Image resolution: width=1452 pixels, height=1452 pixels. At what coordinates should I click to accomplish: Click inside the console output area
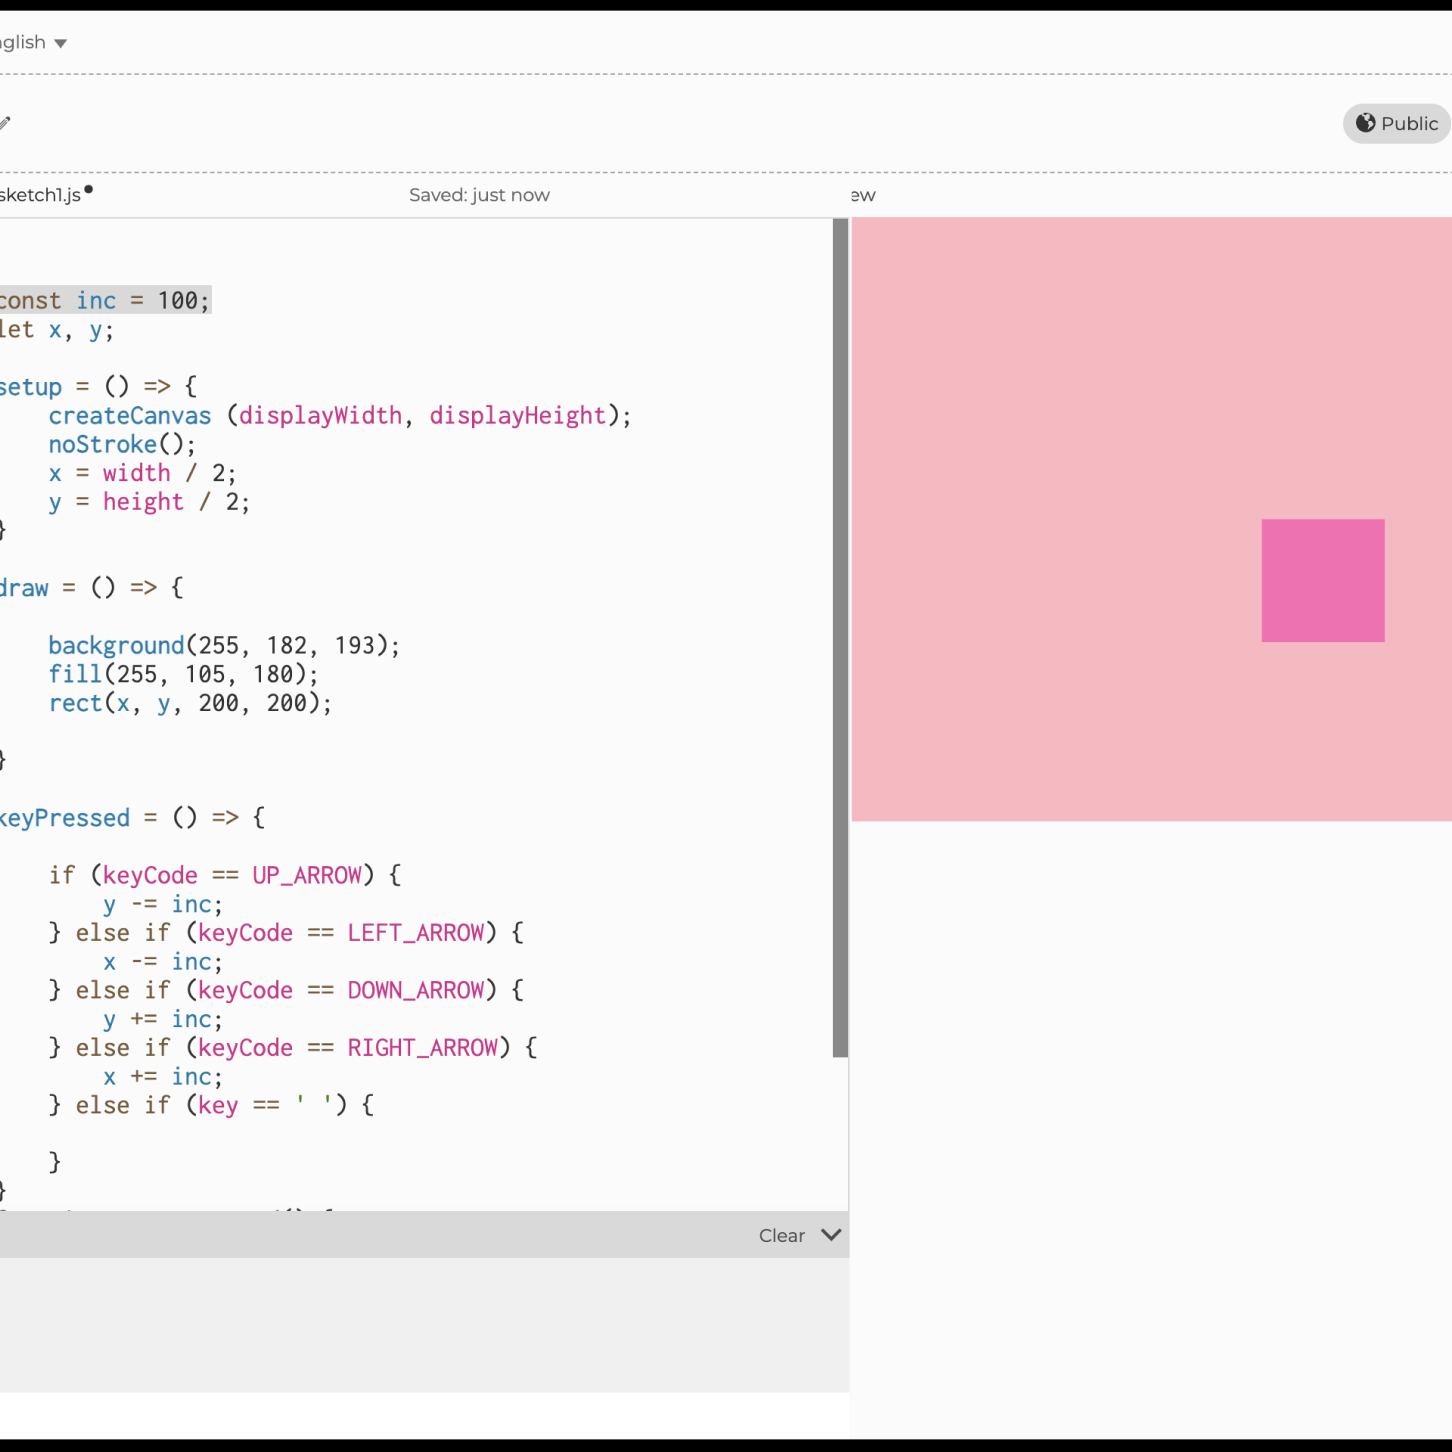coord(424,1324)
